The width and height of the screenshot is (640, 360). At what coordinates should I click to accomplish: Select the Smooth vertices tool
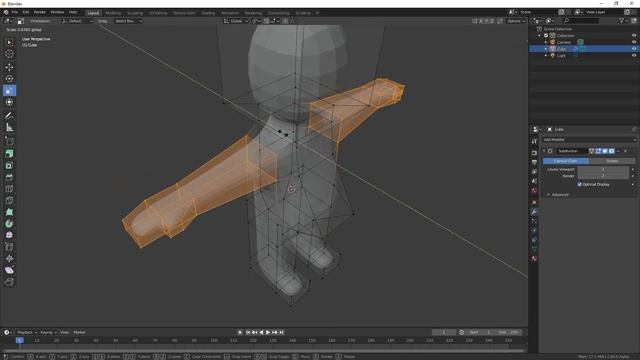9,236
